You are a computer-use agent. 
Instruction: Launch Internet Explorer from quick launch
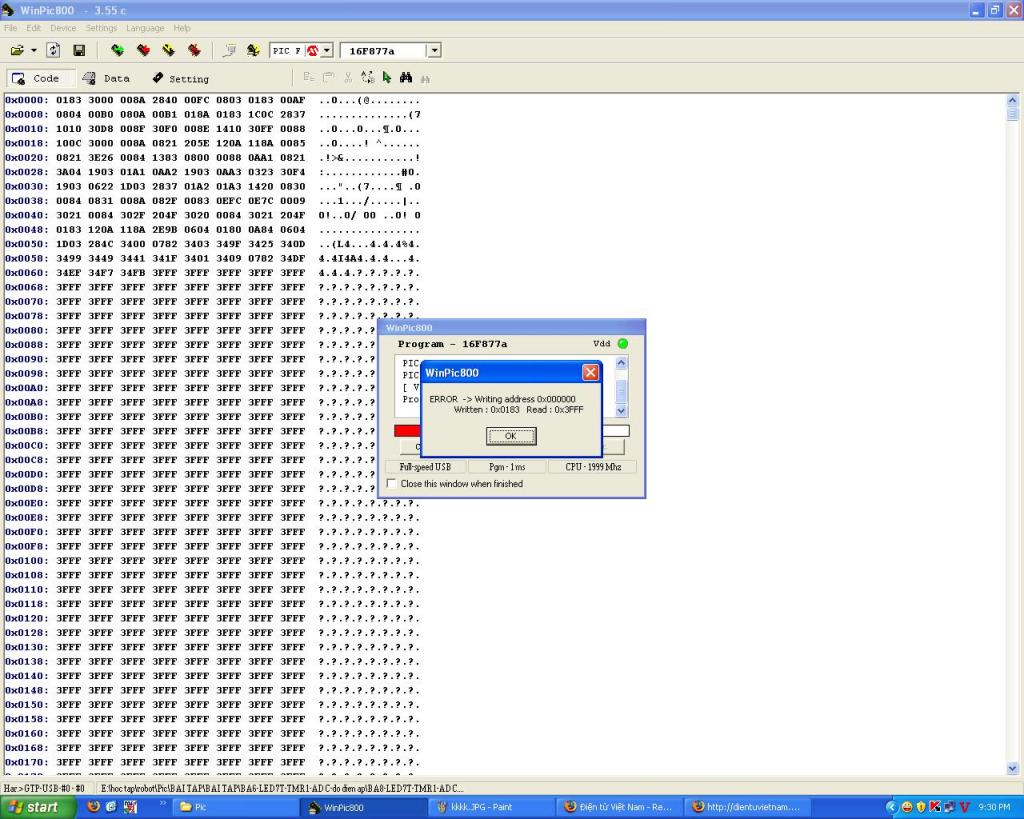pos(111,807)
